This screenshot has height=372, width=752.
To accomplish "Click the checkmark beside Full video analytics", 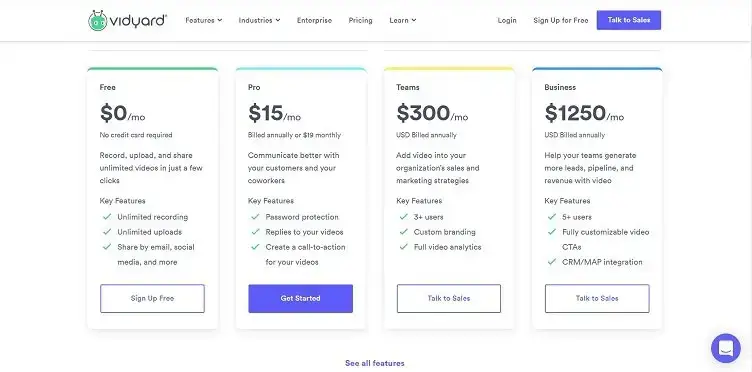I will 403,247.
